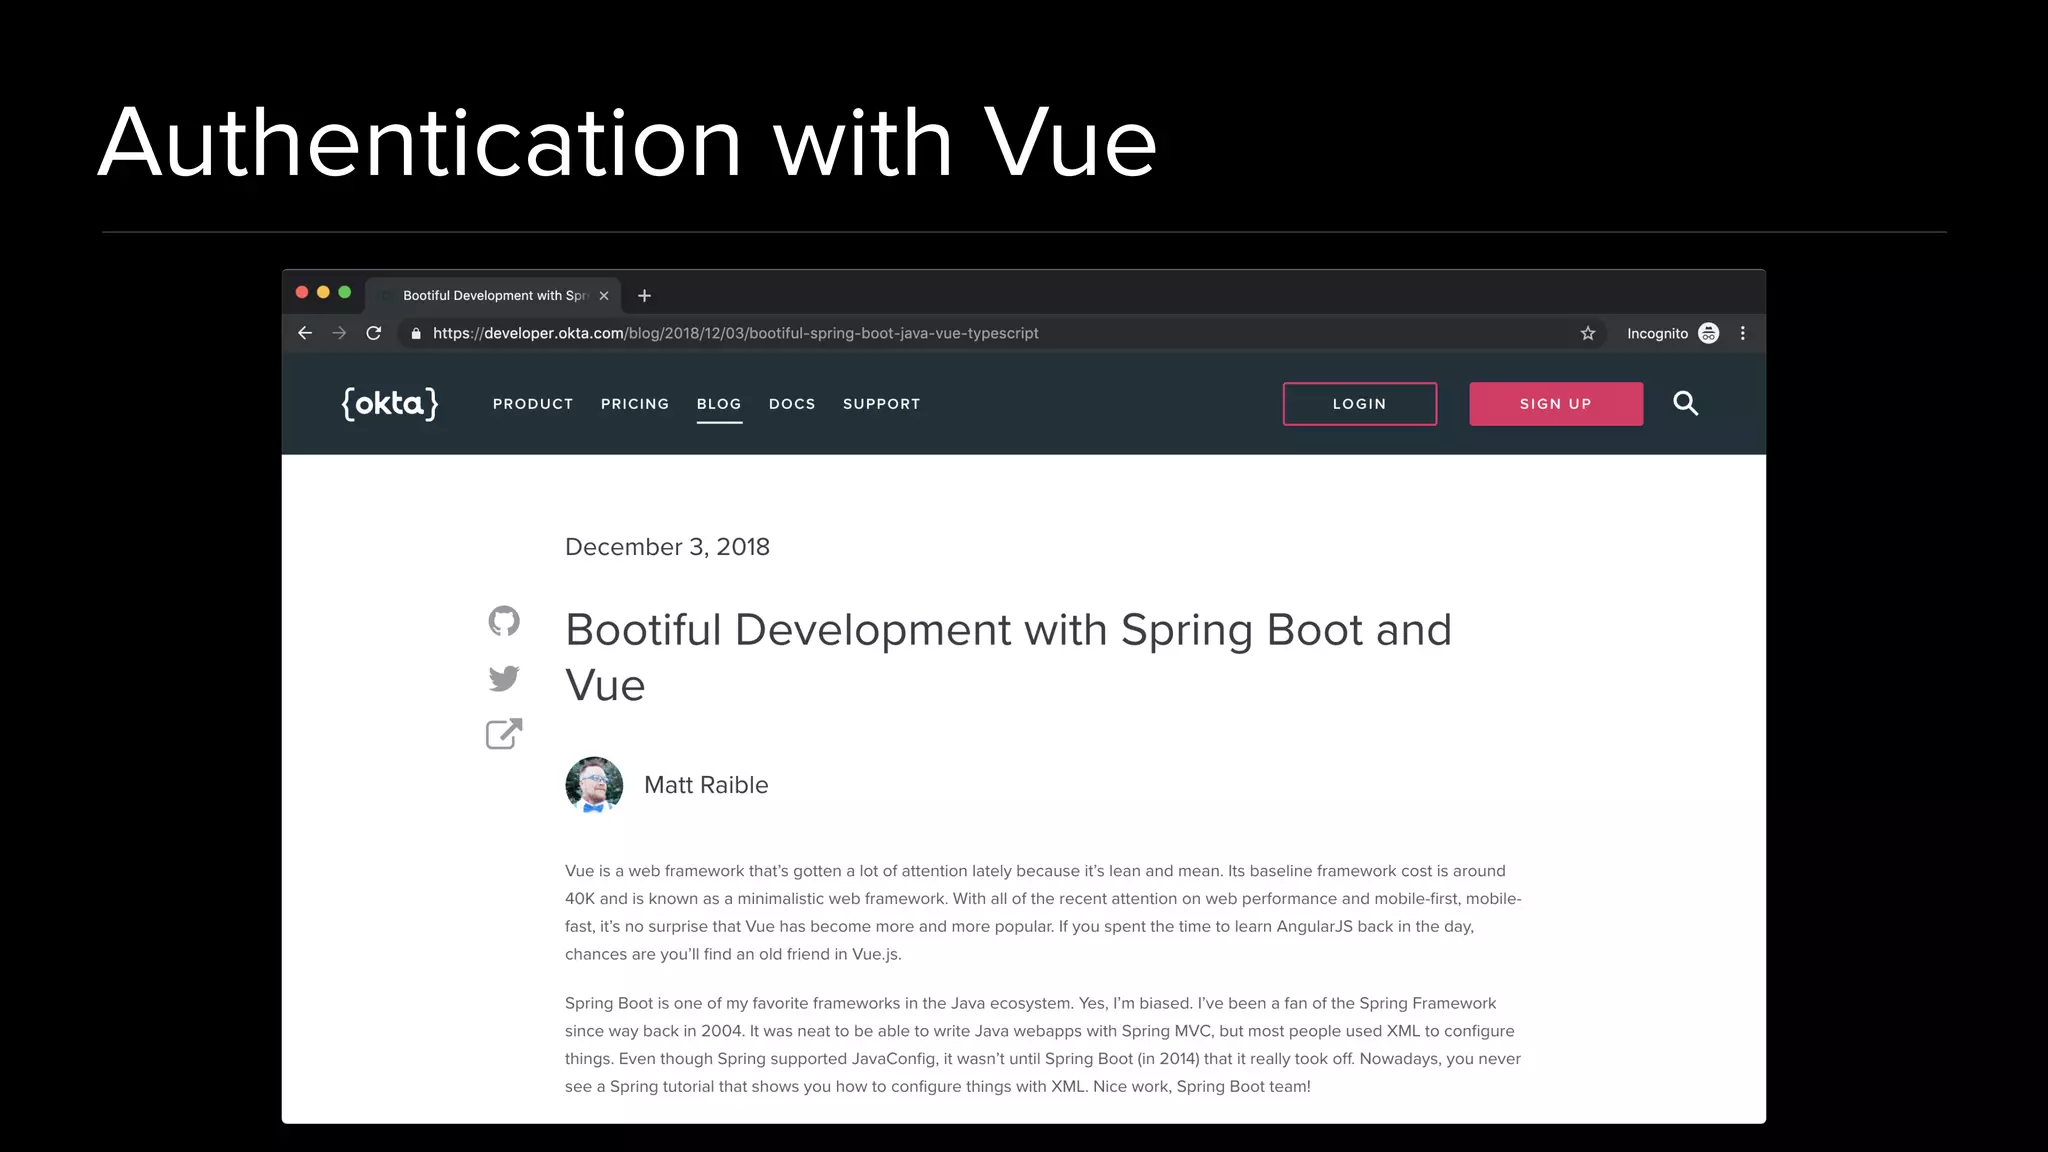Screen dimensions: 2048x1152
Task: Click the date December 3, 2018
Action: pyautogui.click(x=667, y=547)
